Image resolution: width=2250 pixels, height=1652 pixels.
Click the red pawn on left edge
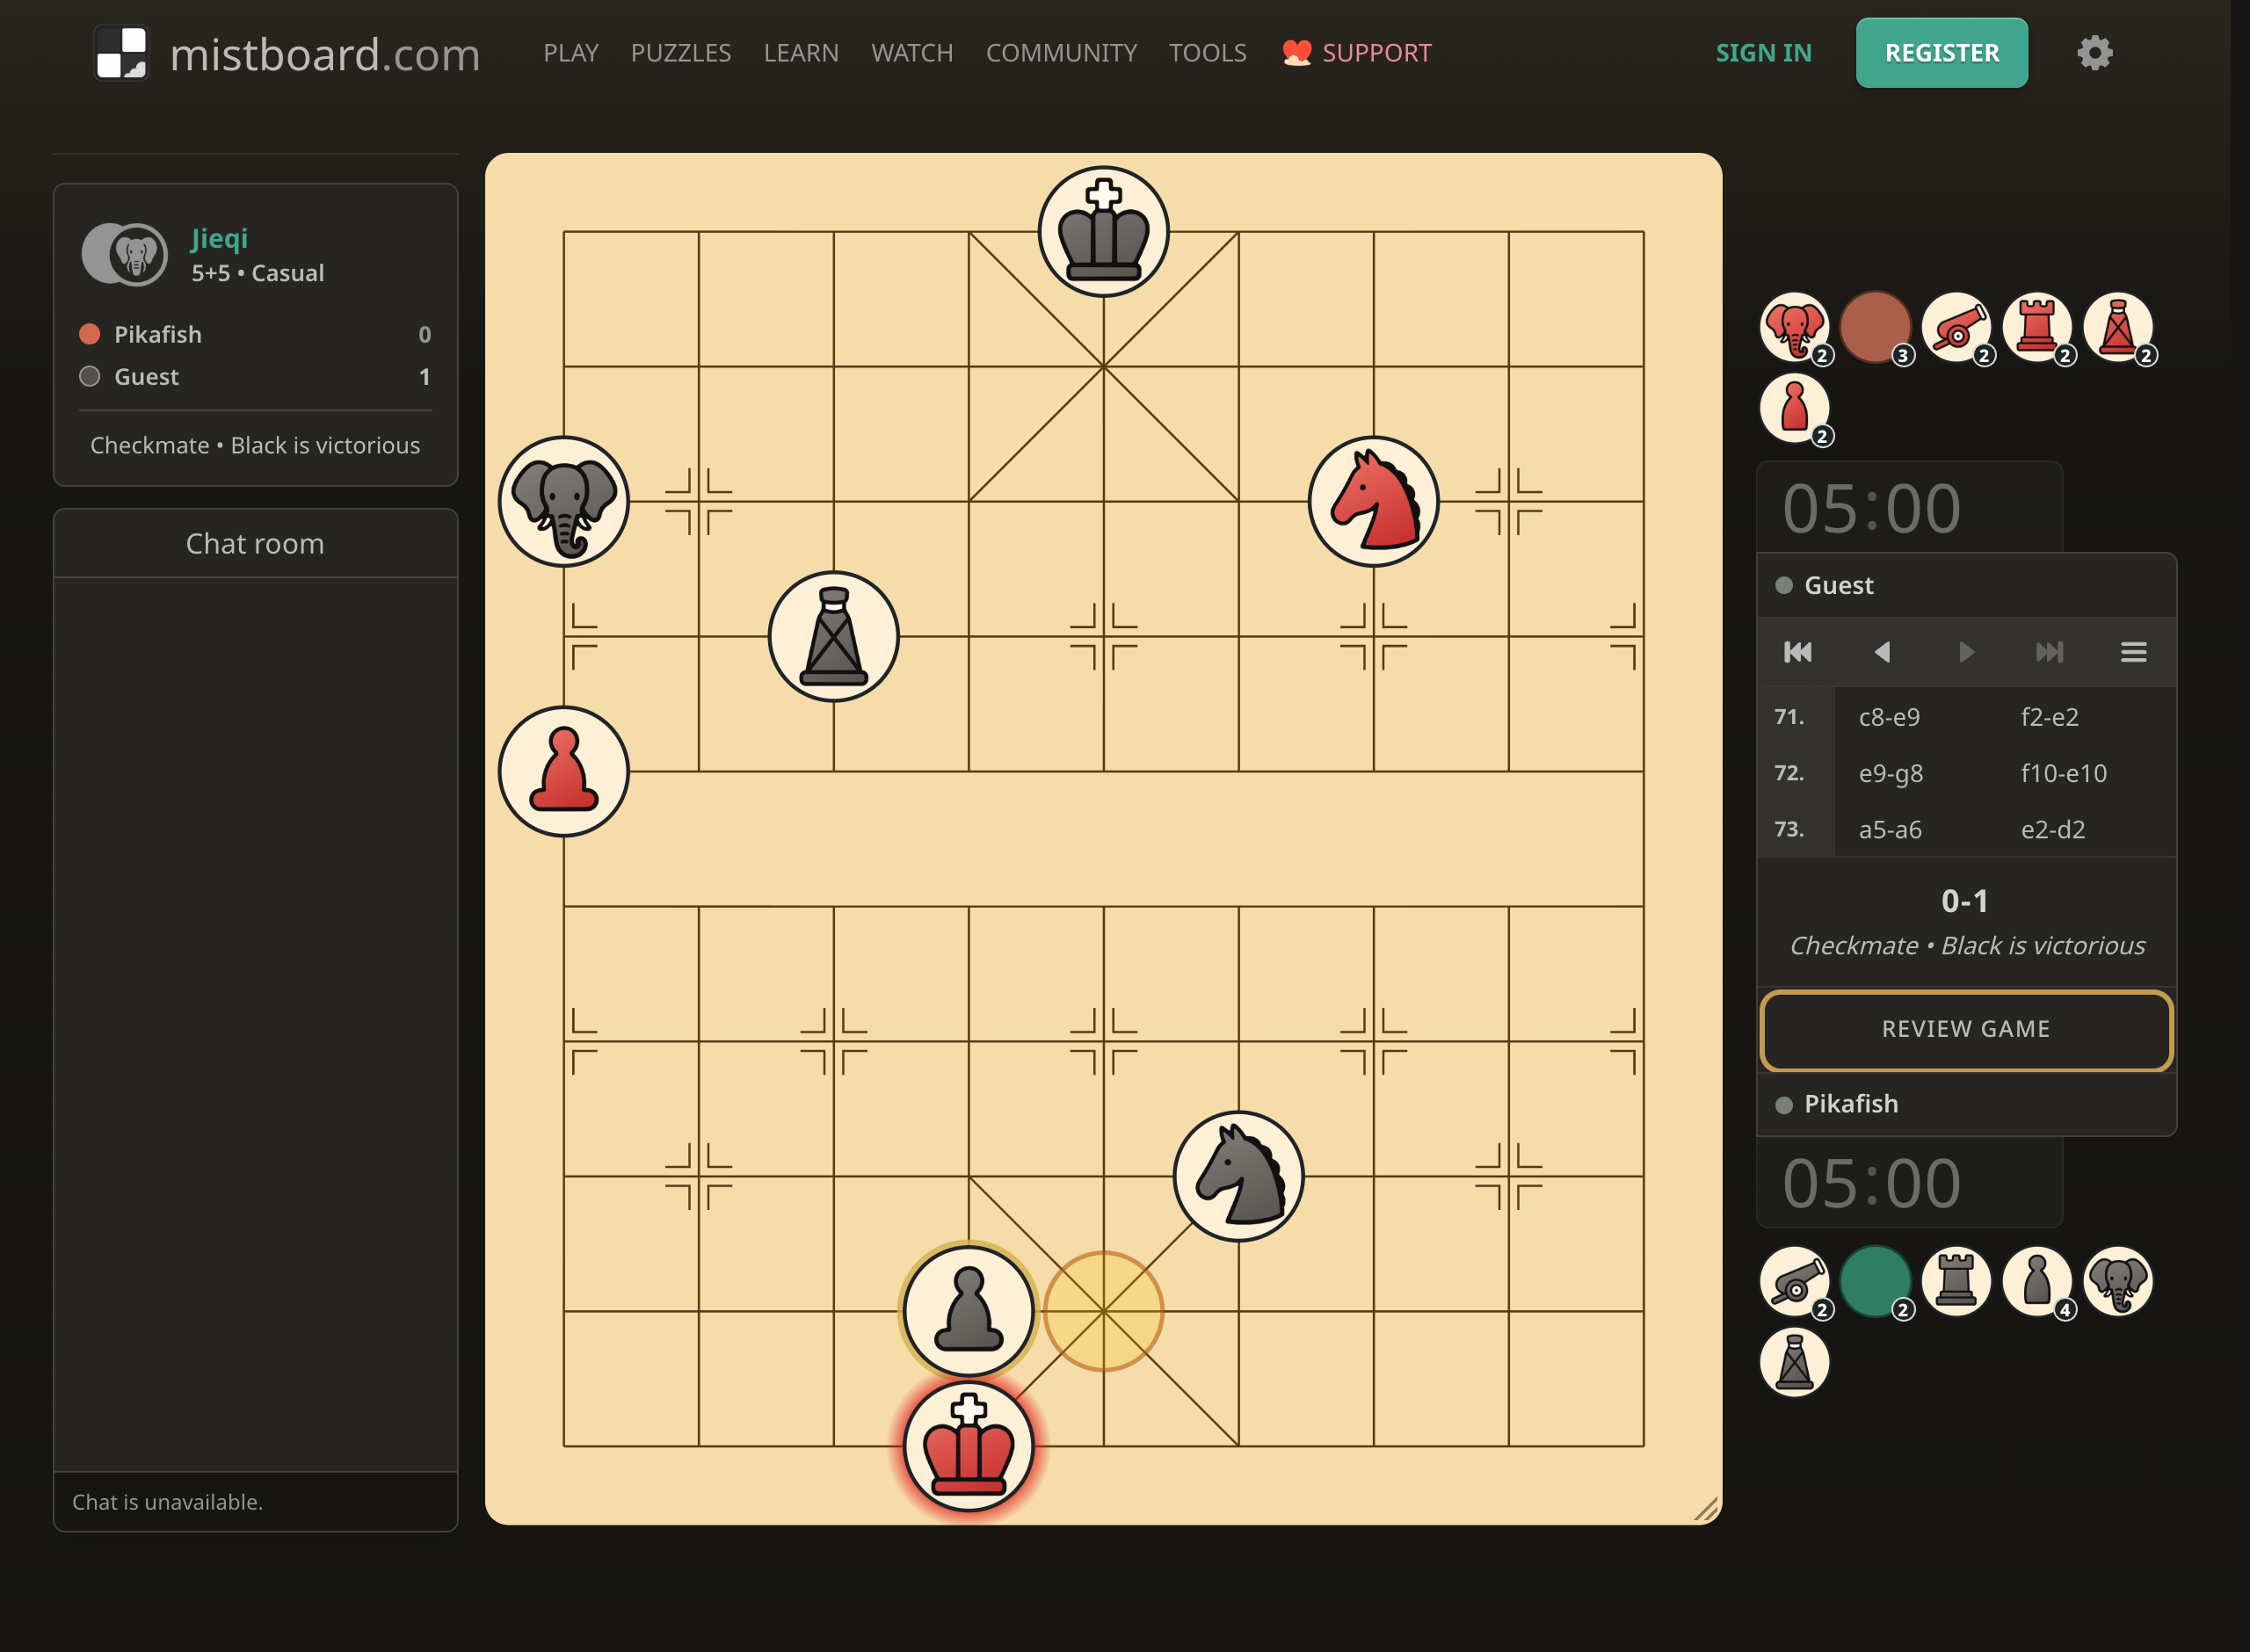pyautogui.click(x=564, y=771)
